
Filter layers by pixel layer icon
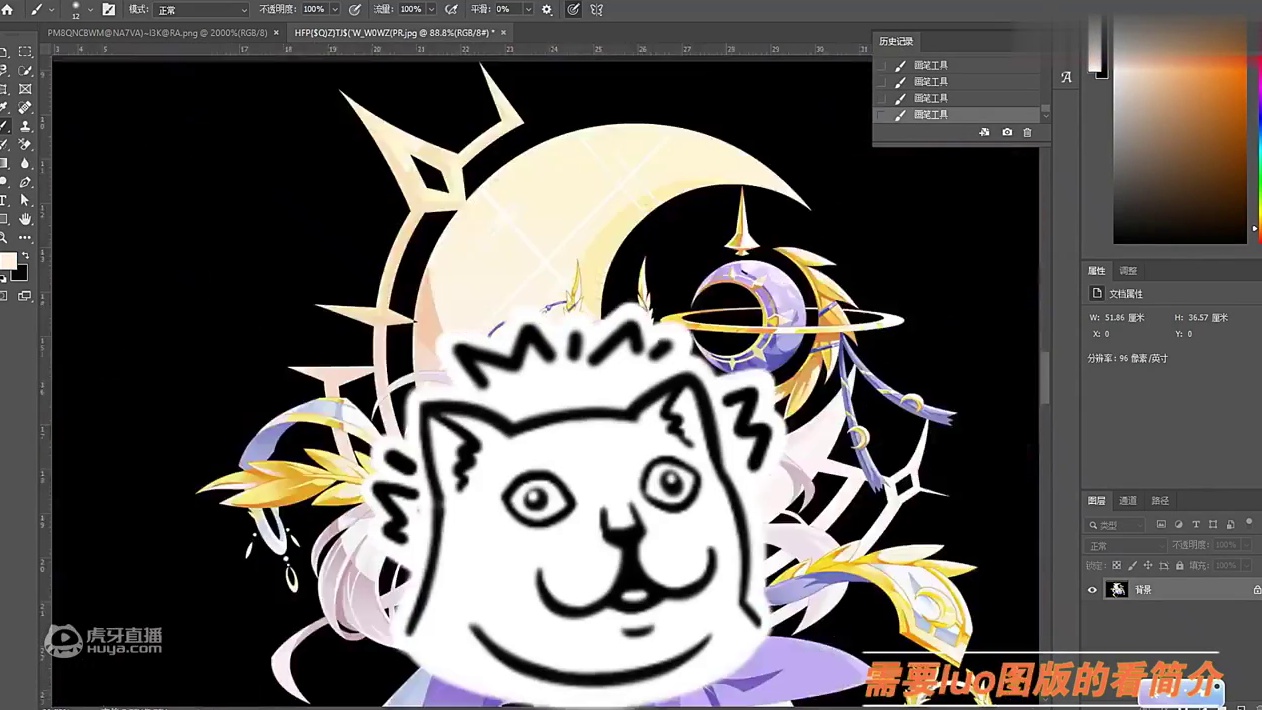click(x=1161, y=524)
